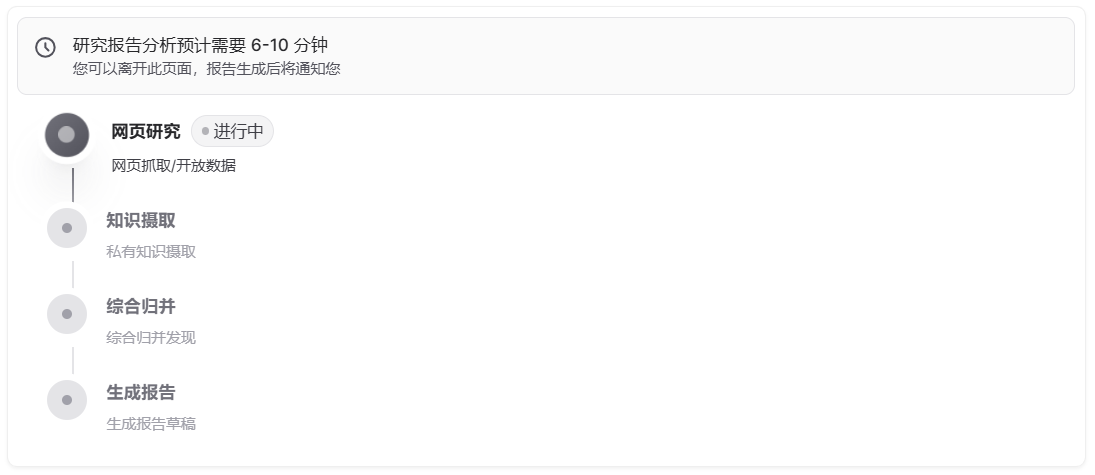Select the 进行中 status badge
This screenshot has height=475, width=1095.
(x=232, y=131)
